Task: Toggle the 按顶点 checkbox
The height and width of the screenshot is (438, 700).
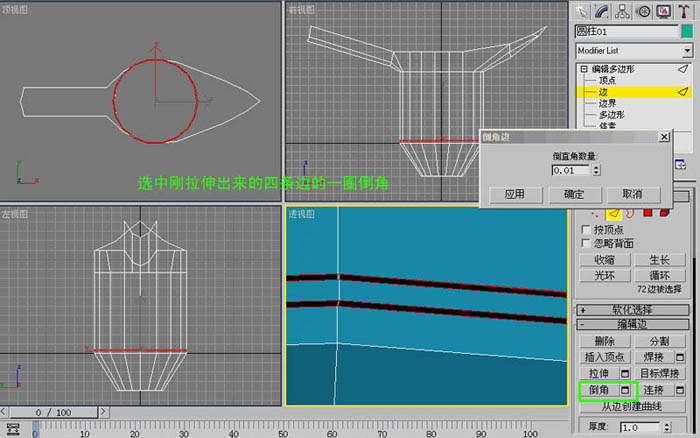Action: tap(586, 229)
